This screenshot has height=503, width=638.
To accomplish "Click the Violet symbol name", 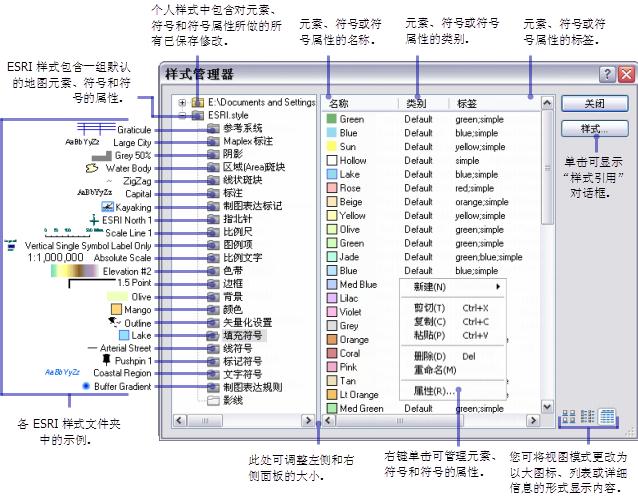I will point(350,312).
